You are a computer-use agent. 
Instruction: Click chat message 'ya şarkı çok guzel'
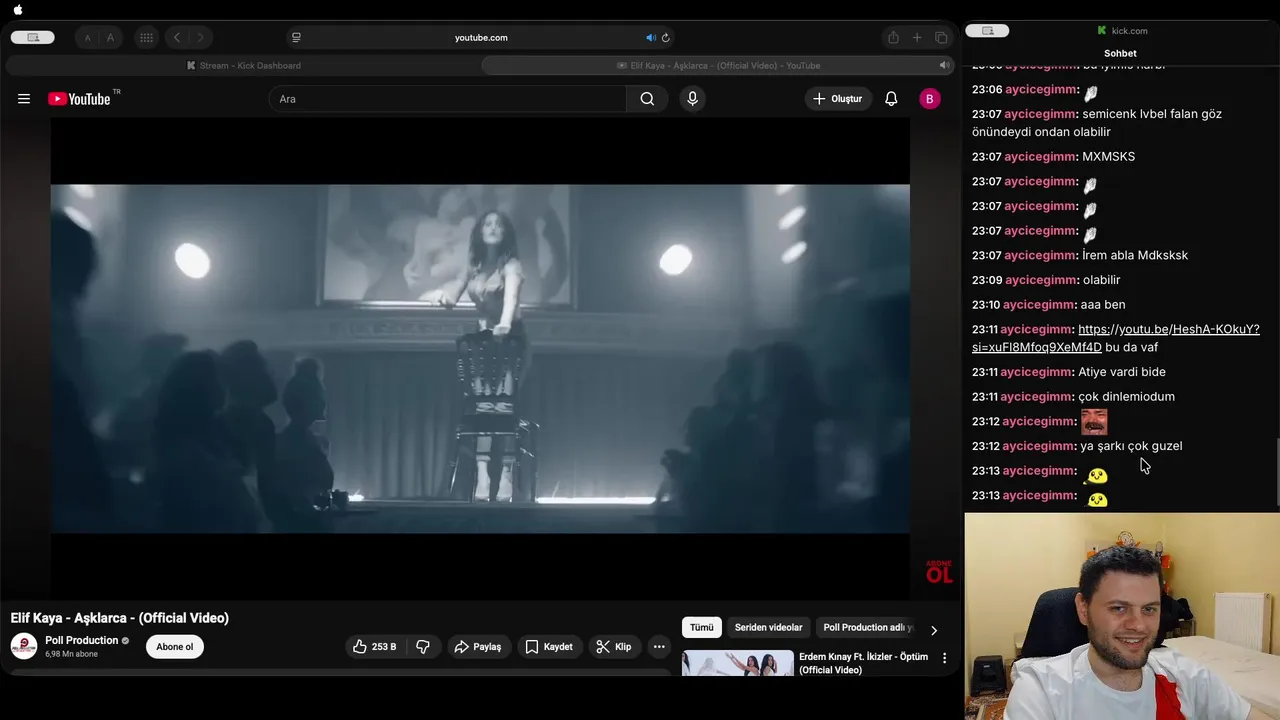click(x=1131, y=446)
